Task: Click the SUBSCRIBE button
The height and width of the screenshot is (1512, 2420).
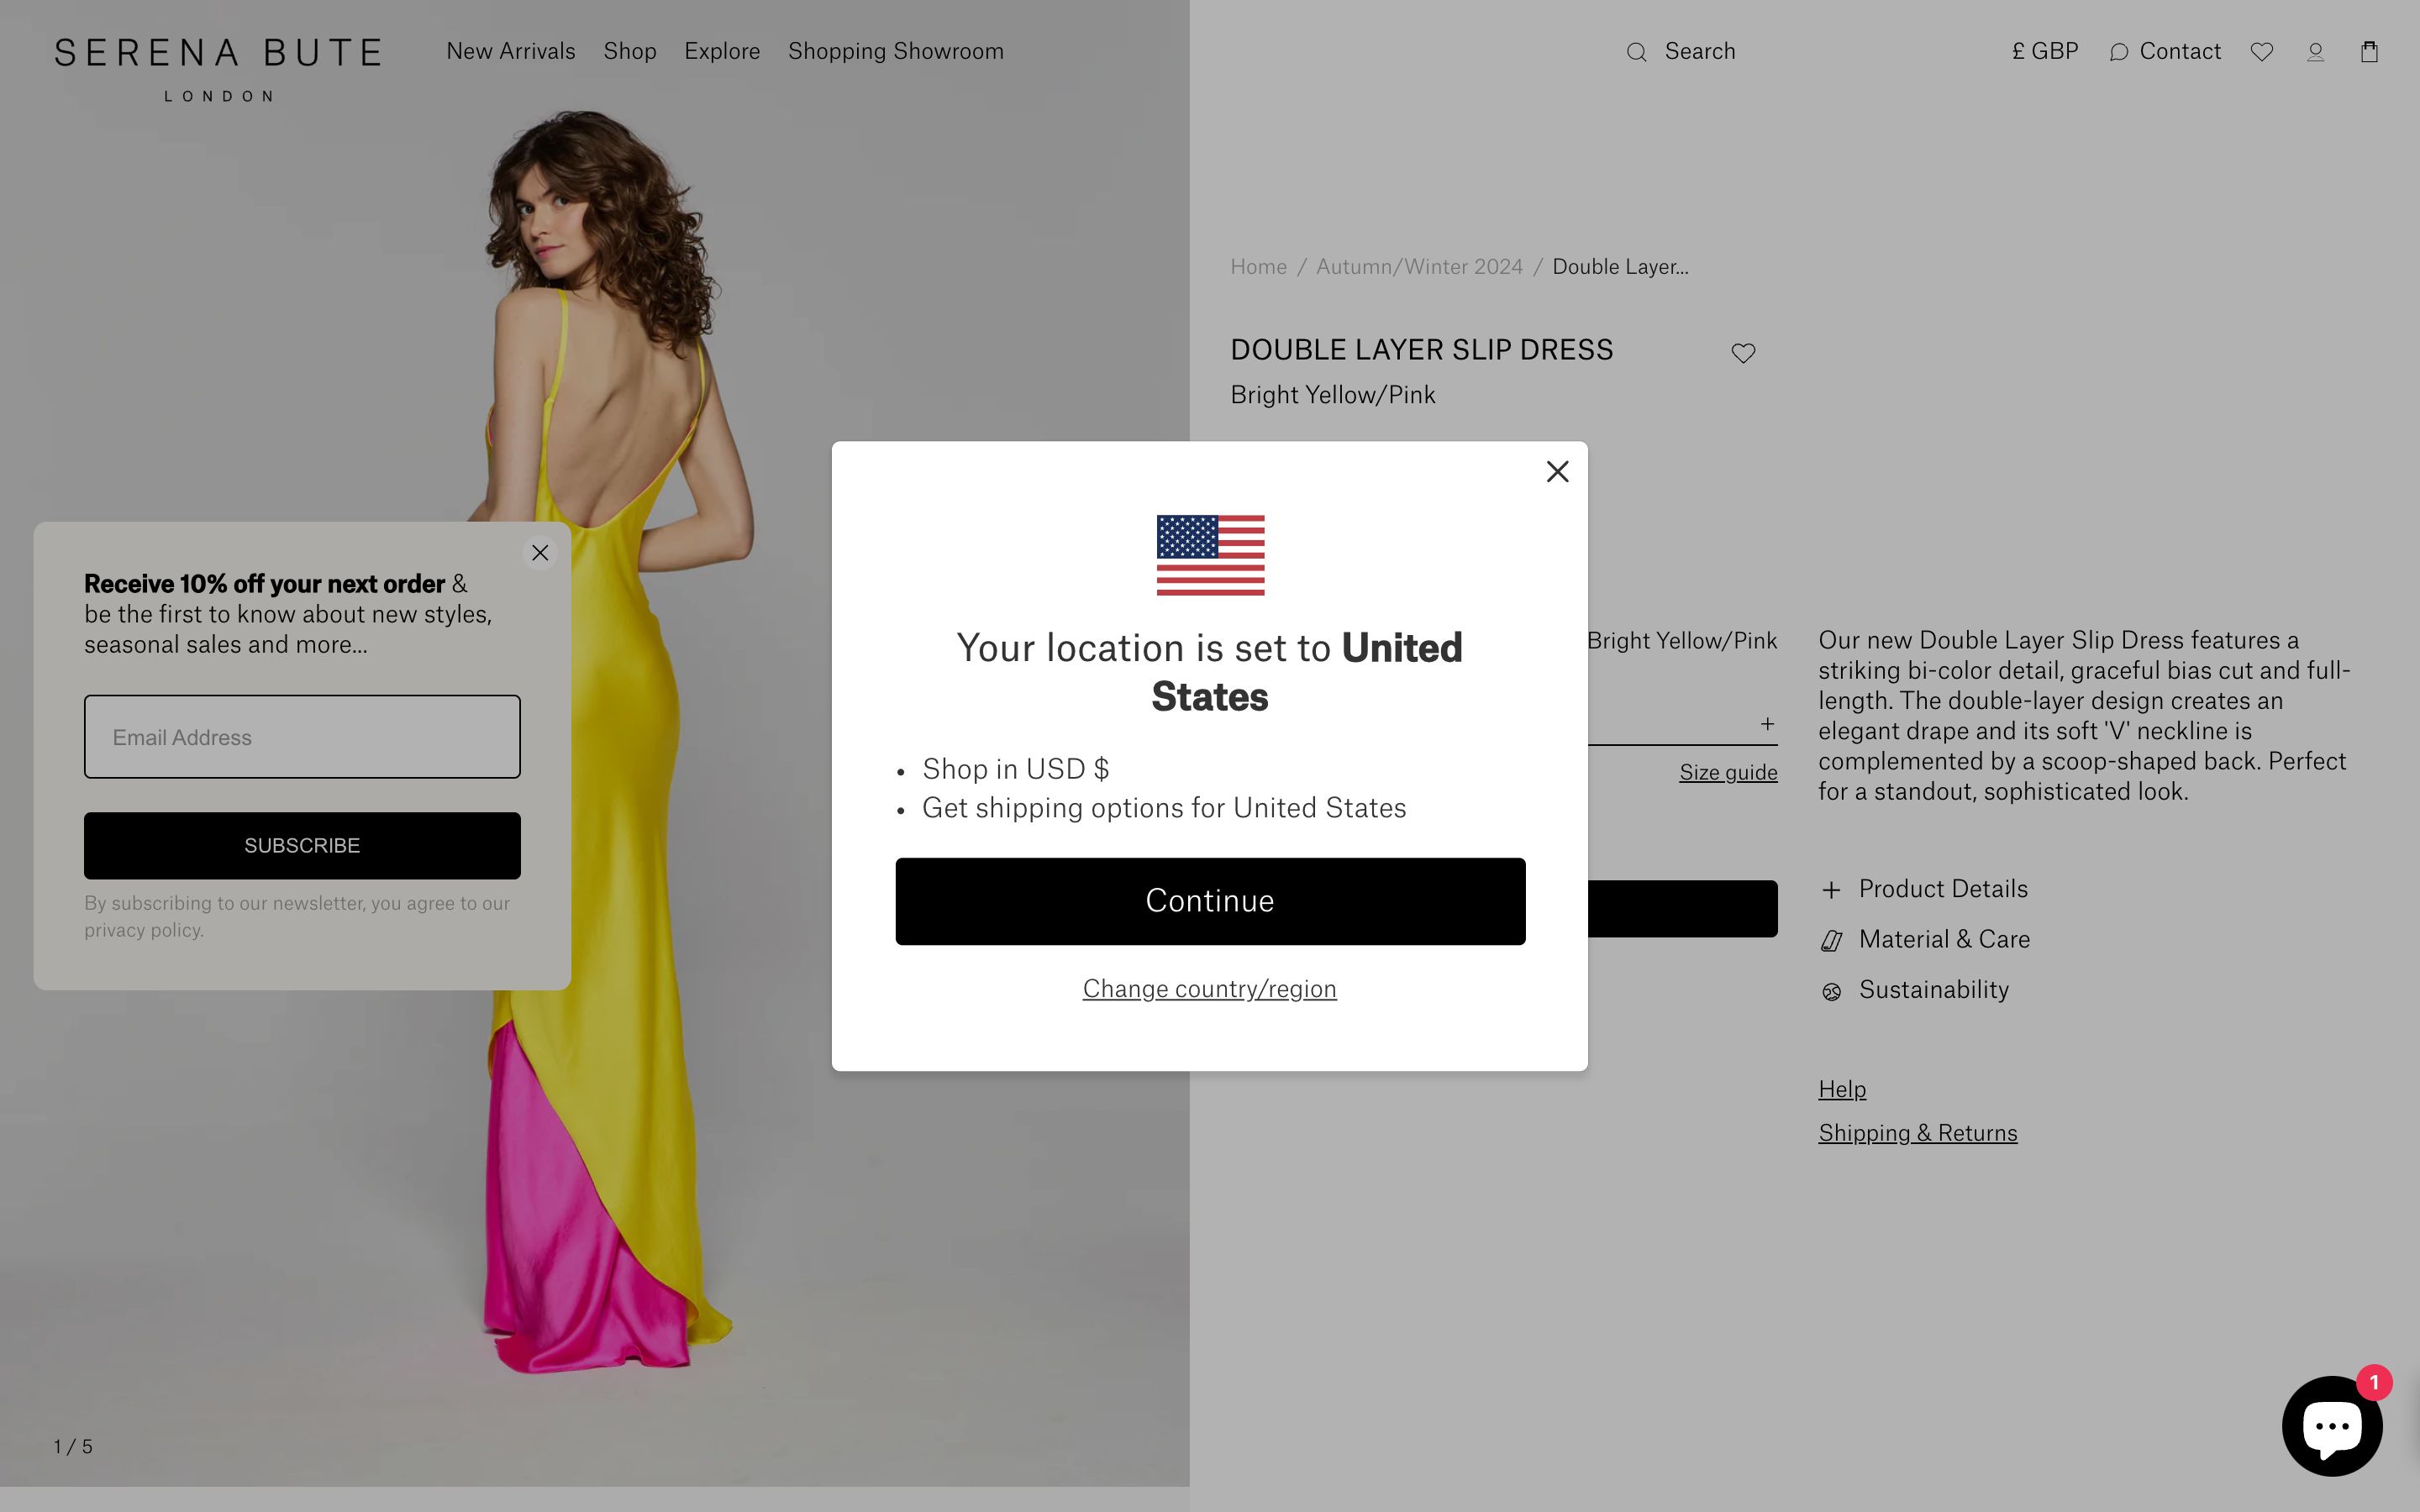Action: [x=302, y=846]
